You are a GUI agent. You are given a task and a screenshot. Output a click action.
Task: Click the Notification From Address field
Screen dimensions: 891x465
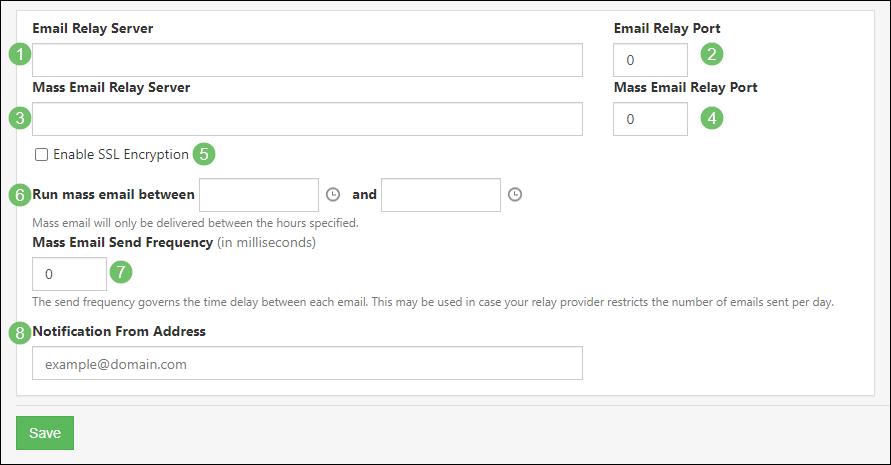pos(307,364)
